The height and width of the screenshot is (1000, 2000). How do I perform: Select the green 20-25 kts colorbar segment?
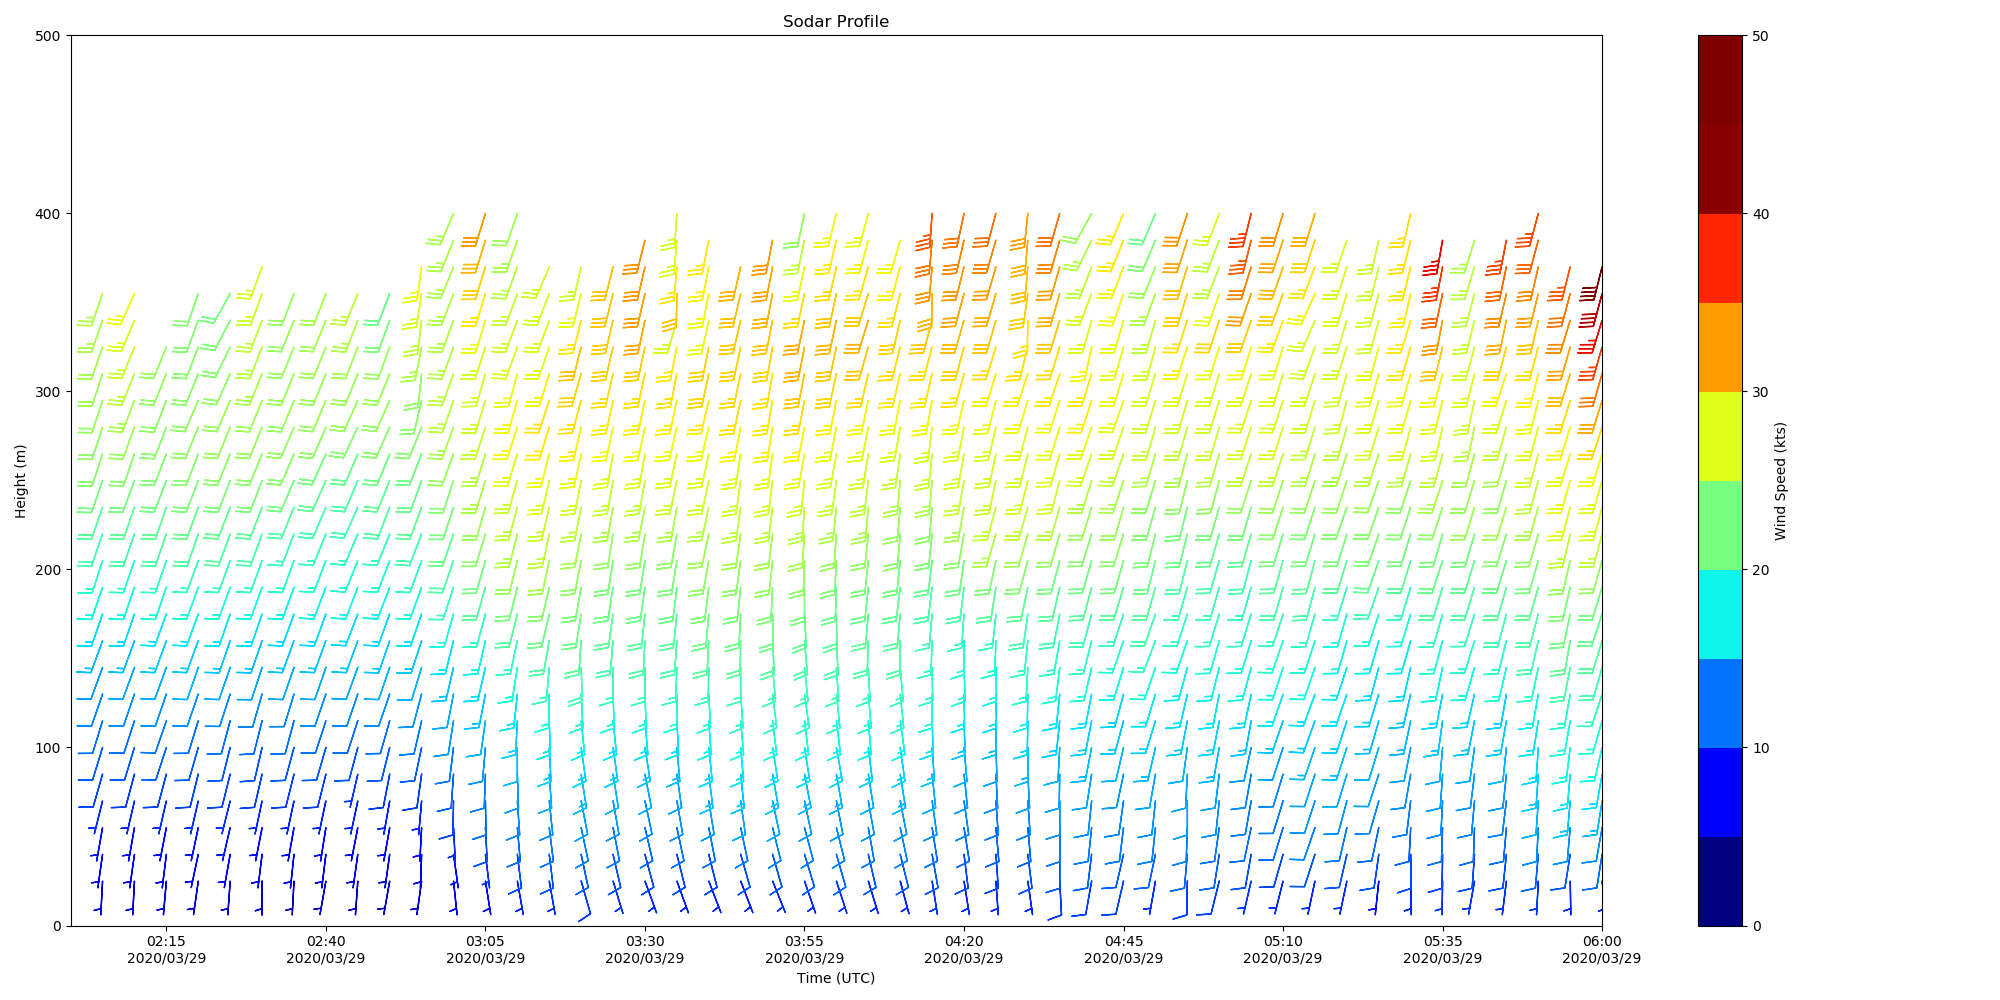(x=1720, y=525)
